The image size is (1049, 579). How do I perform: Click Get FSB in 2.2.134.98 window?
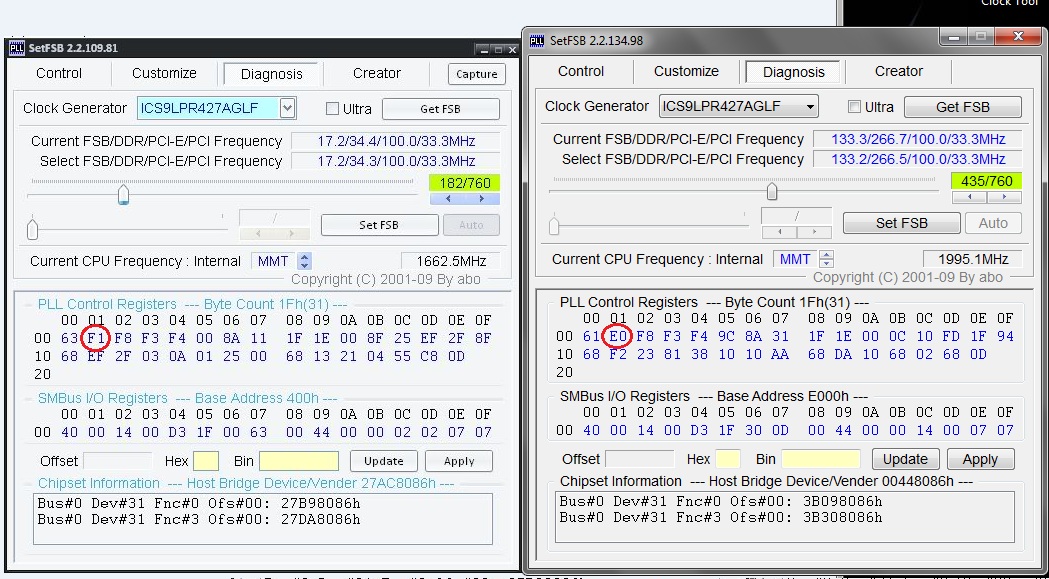(963, 106)
